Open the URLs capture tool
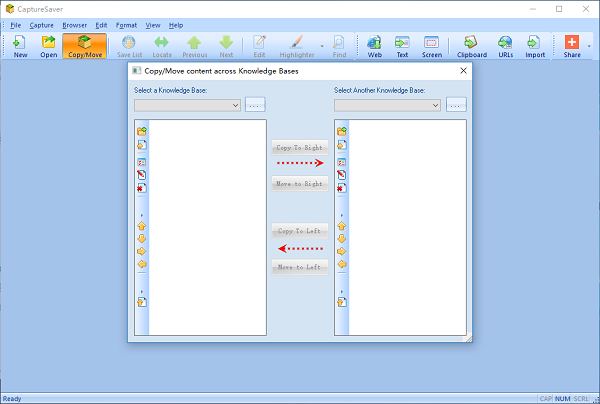The height and width of the screenshot is (404, 600). coord(506,46)
